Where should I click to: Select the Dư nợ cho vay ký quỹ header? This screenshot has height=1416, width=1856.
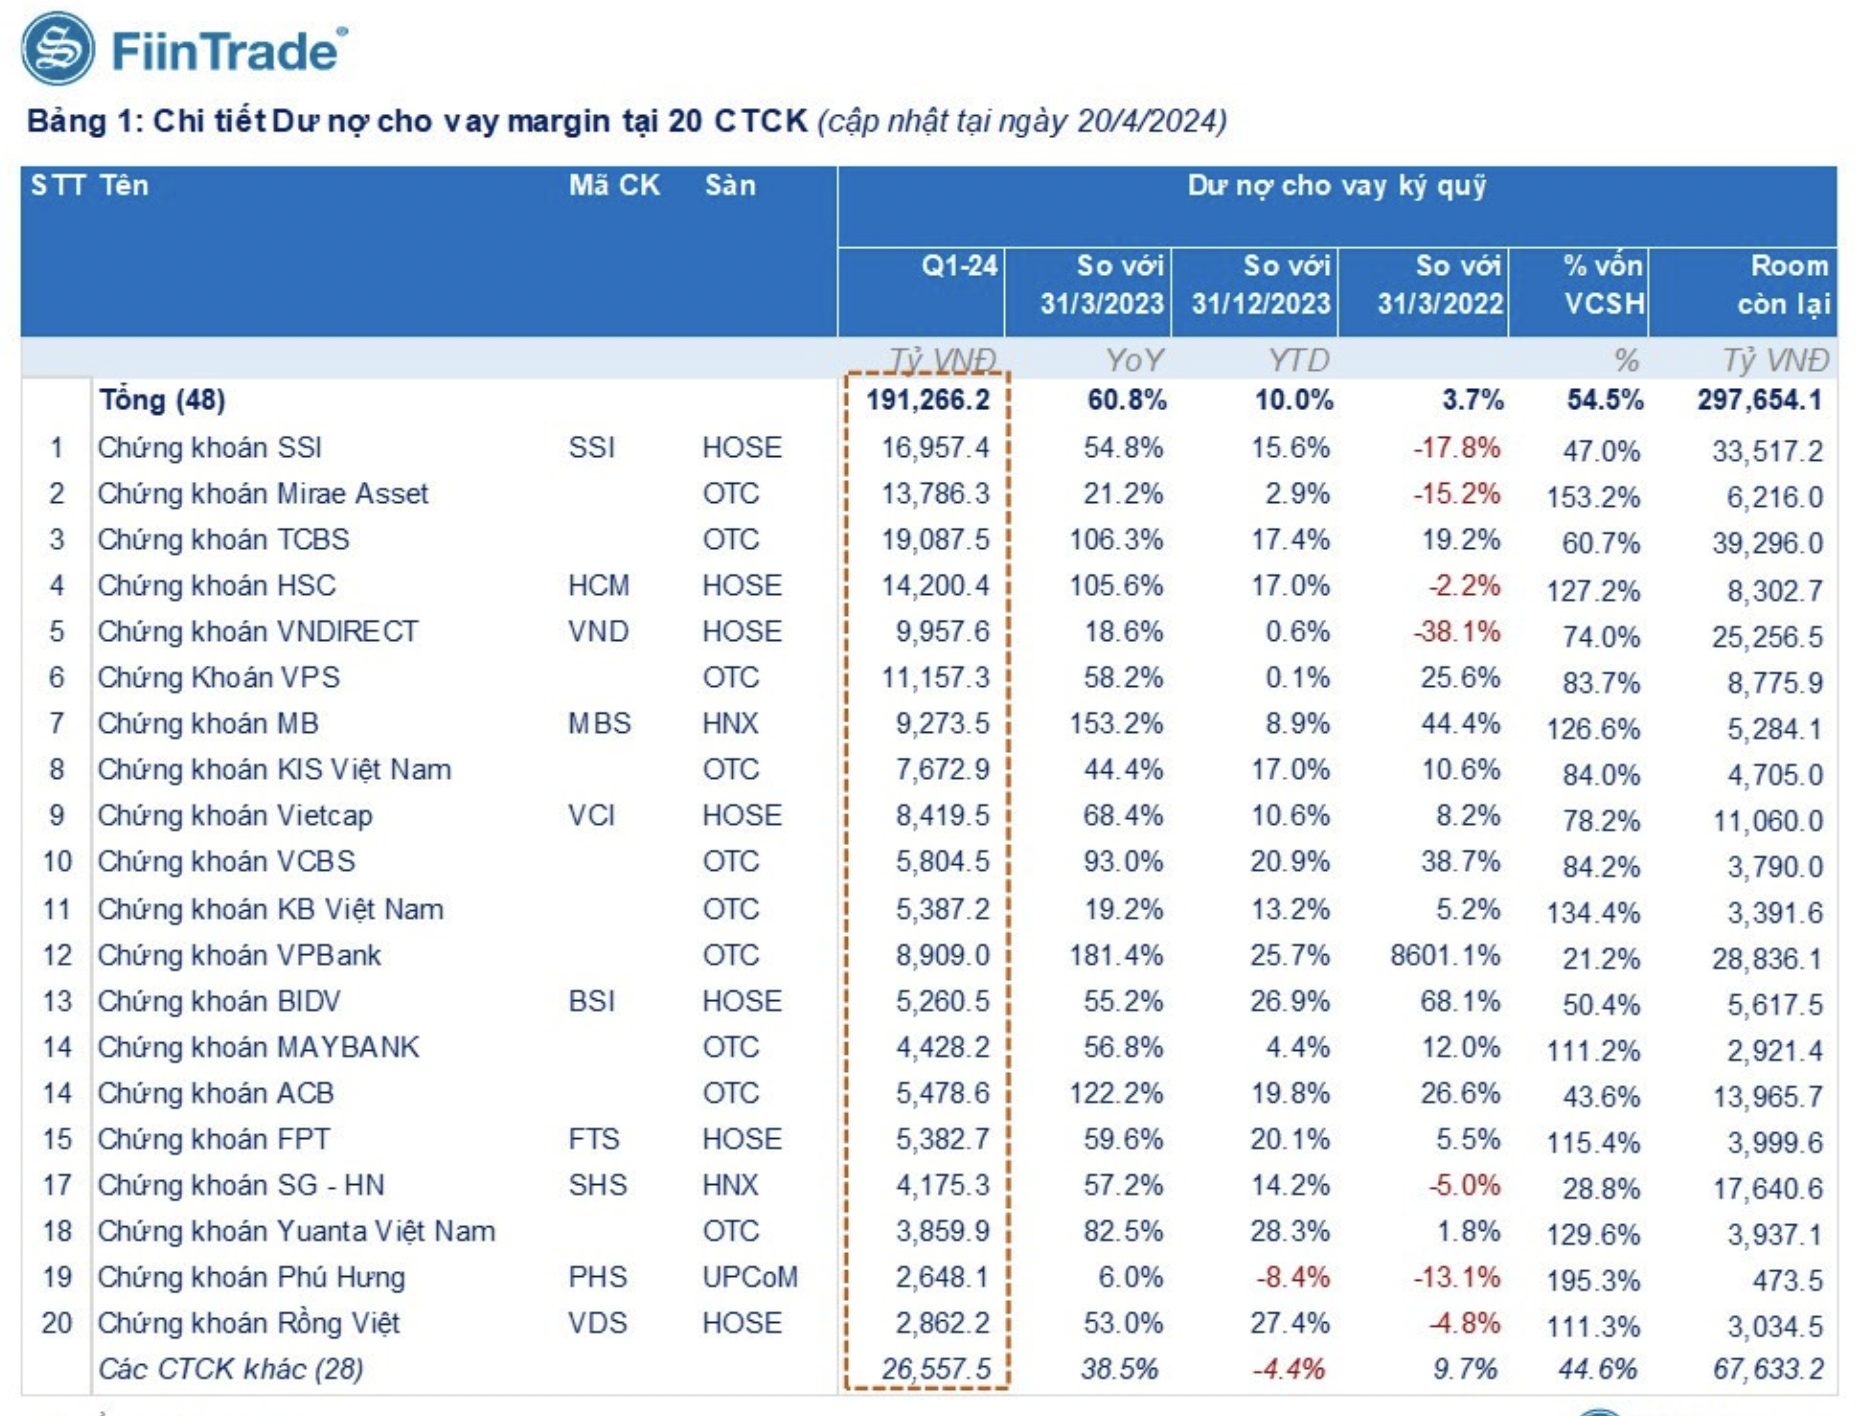[1337, 186]
